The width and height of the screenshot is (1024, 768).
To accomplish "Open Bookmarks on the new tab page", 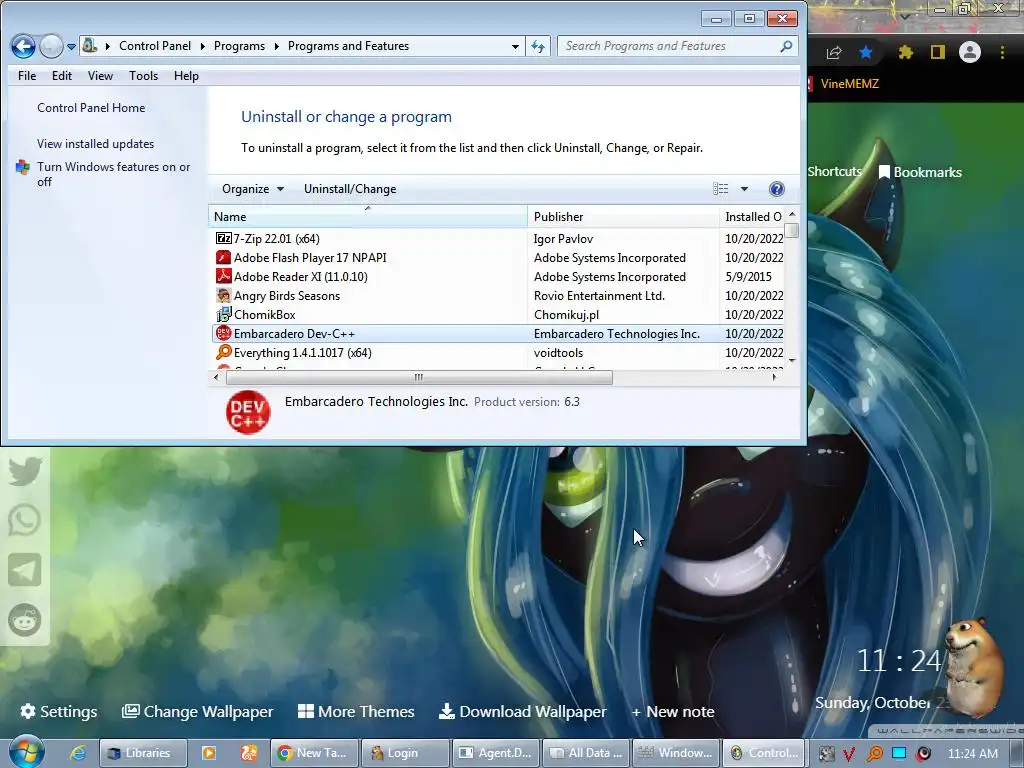I will 920,172.
